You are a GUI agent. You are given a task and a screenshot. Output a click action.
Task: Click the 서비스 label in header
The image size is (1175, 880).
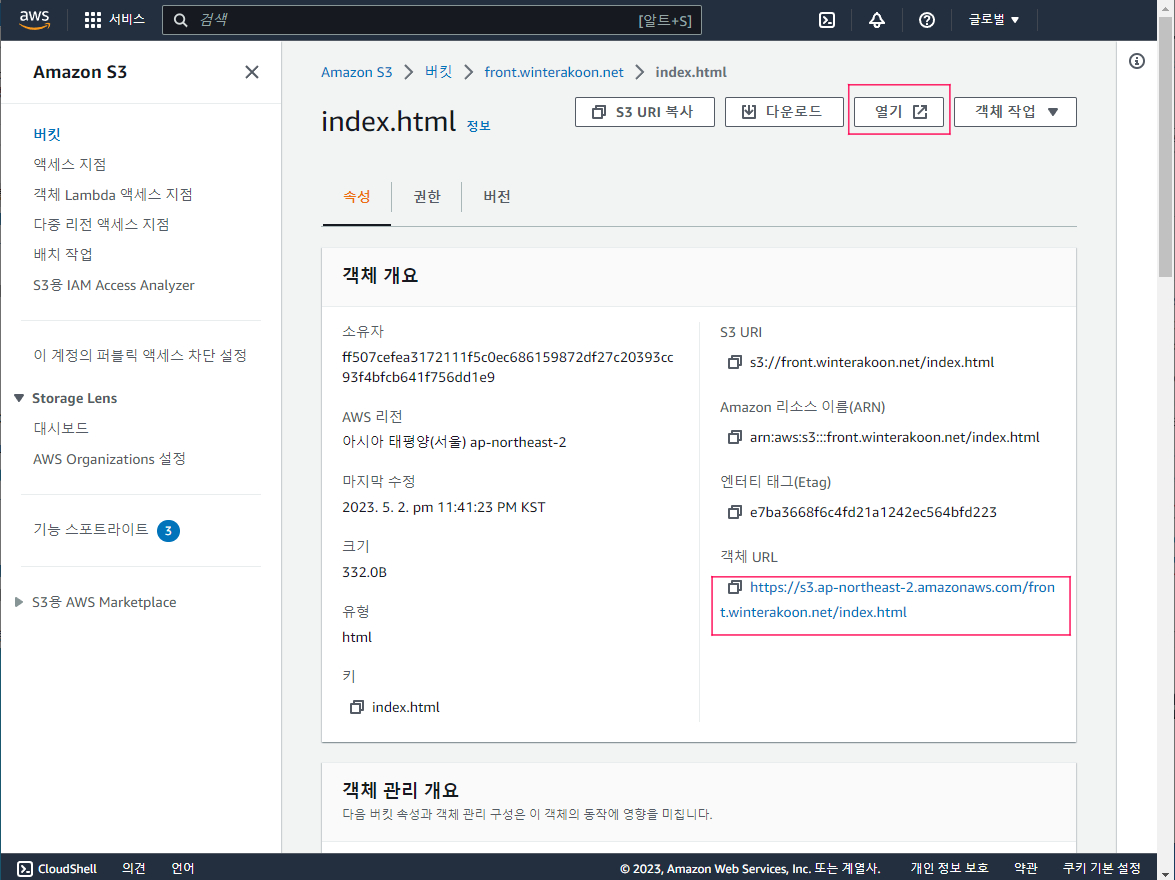[x=127, y=19]
